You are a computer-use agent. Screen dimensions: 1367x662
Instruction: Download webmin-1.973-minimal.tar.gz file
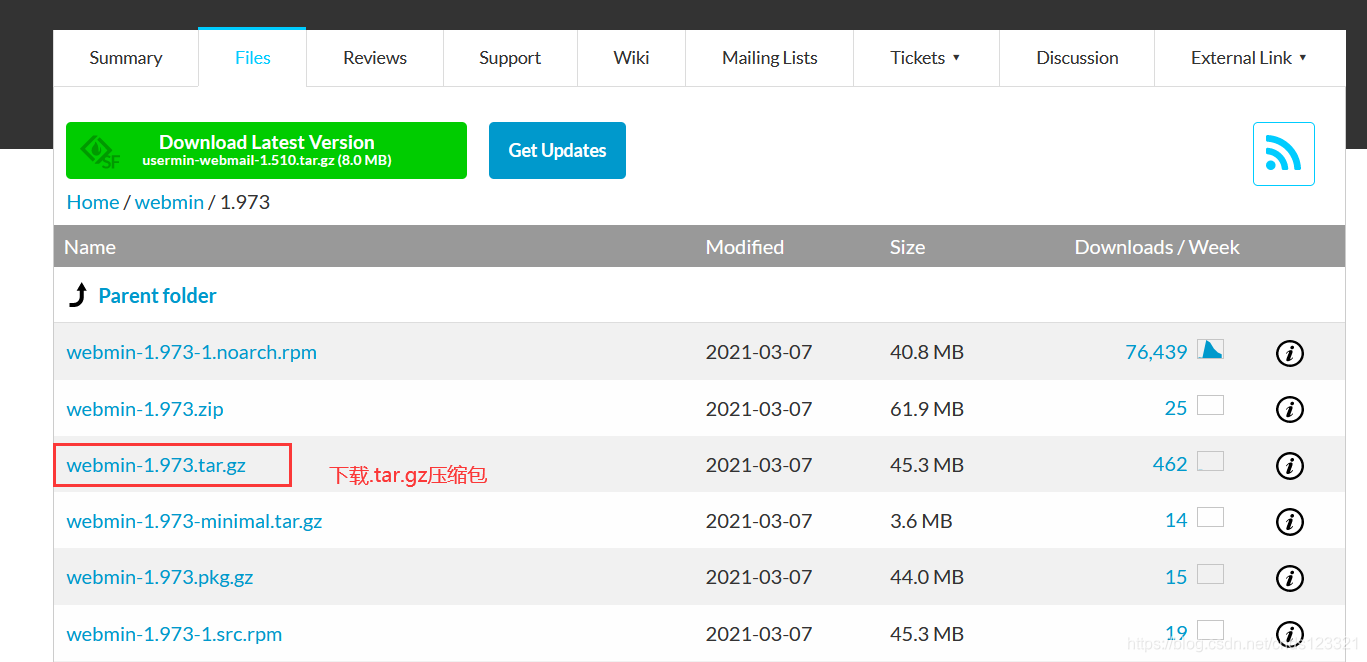[x=194, y=521]
